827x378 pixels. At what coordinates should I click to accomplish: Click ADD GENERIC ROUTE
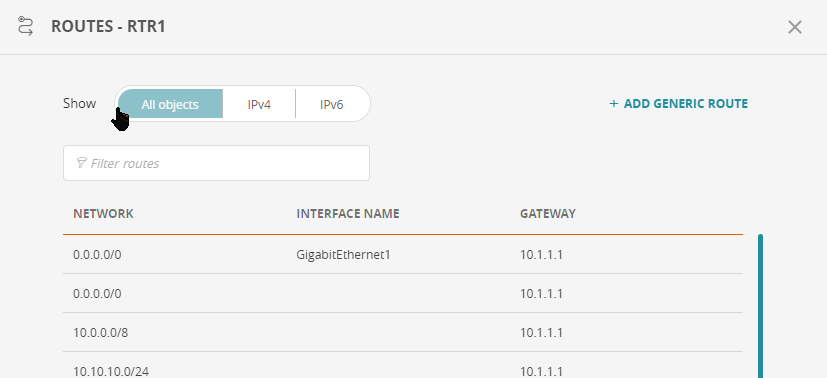pos(679,103)
